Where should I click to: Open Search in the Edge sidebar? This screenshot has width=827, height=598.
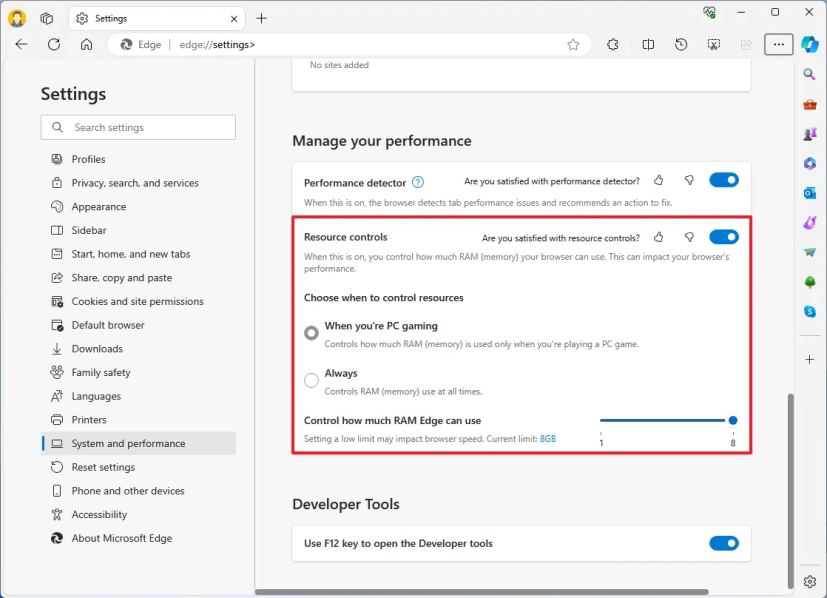pos(810,73)
